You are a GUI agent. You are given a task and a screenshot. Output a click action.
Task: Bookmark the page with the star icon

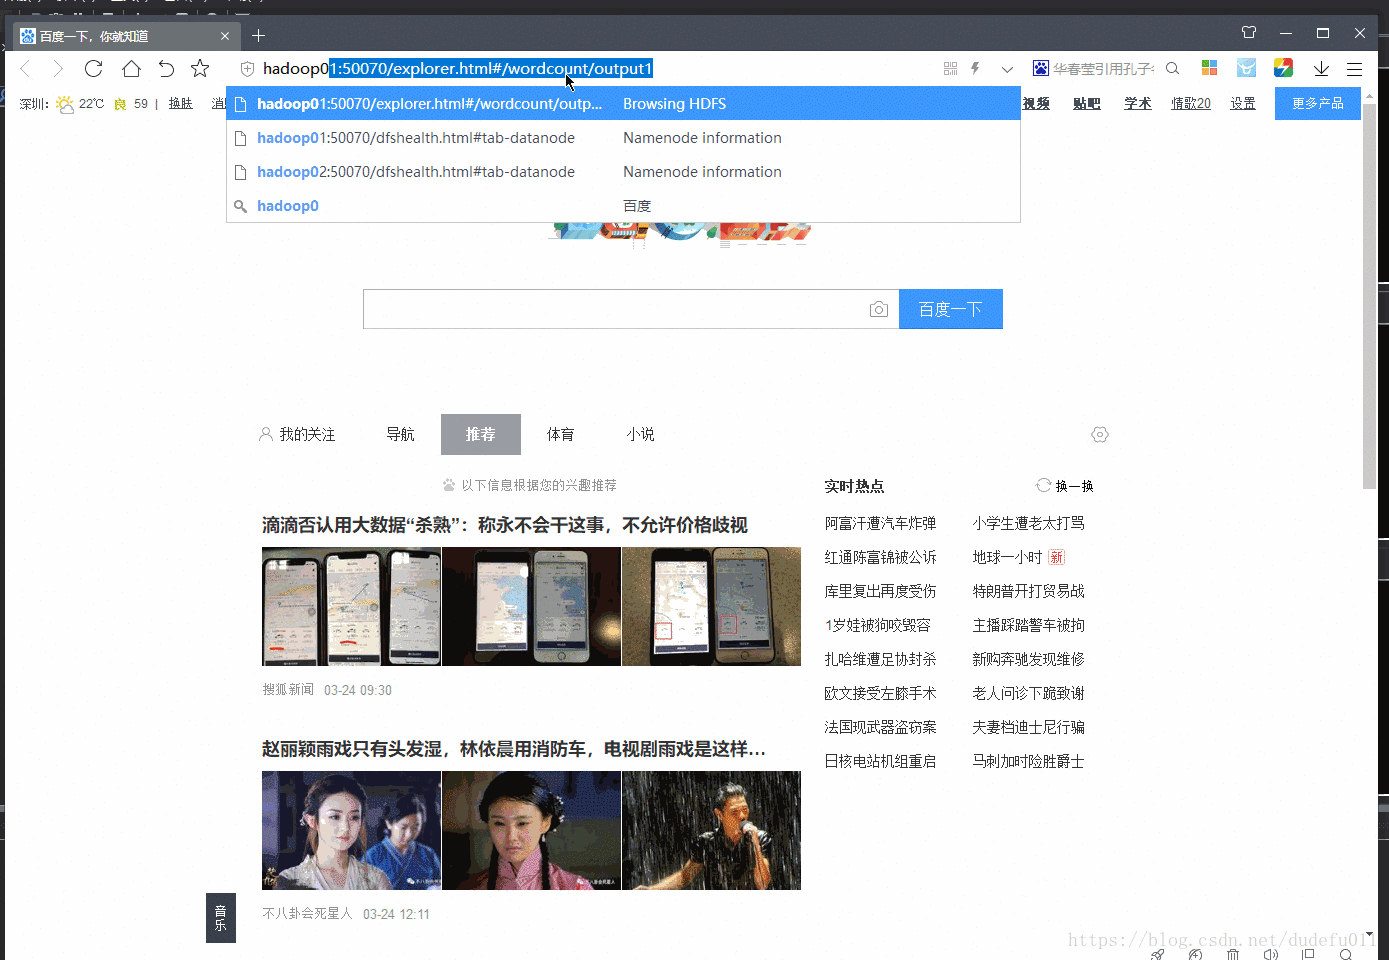coord(200,68)
